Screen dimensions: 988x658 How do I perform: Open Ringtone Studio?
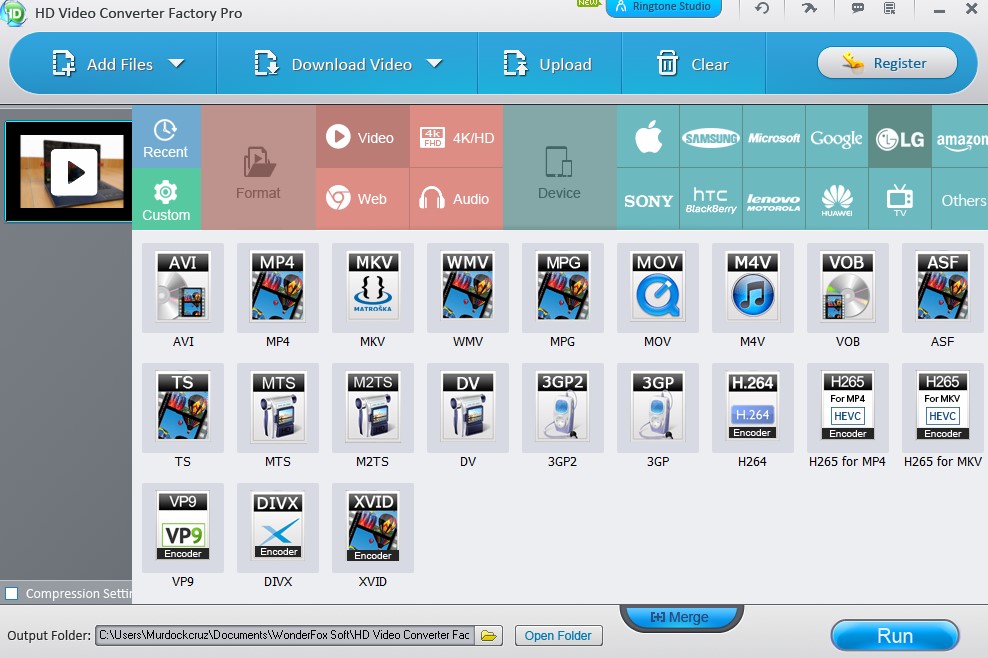[x=663, y=7]
